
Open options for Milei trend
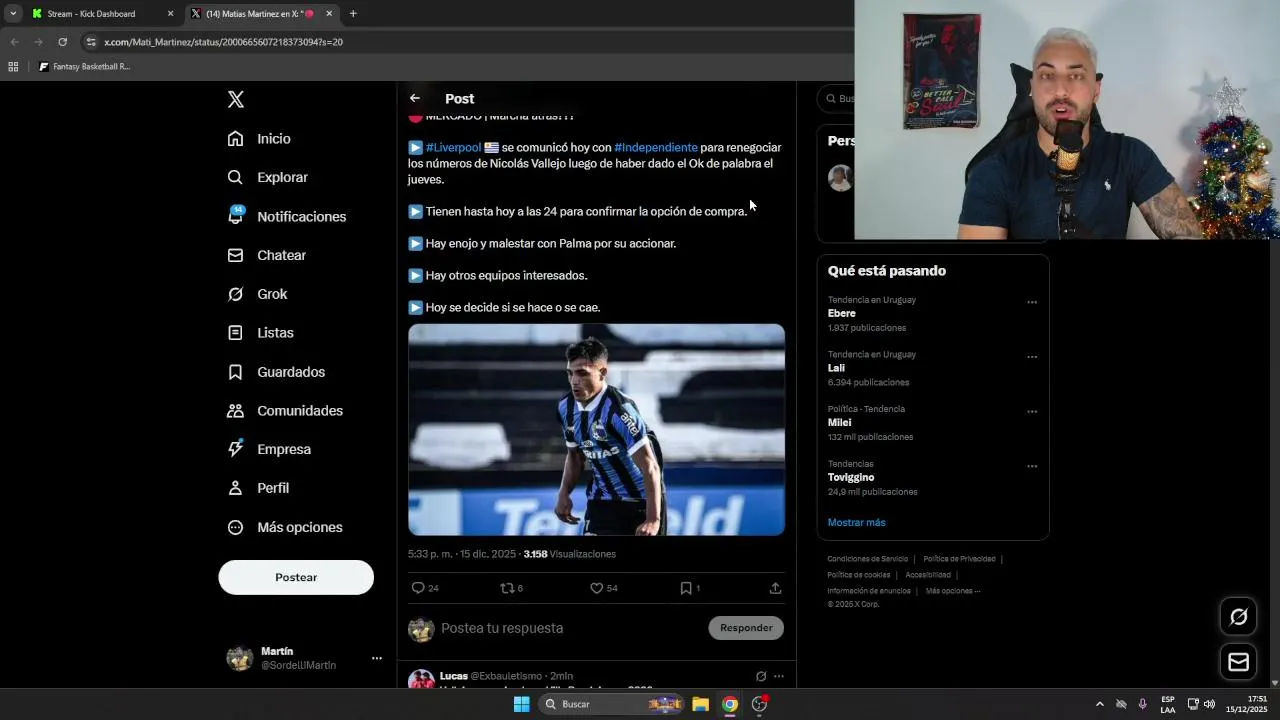coord(1032,412)
